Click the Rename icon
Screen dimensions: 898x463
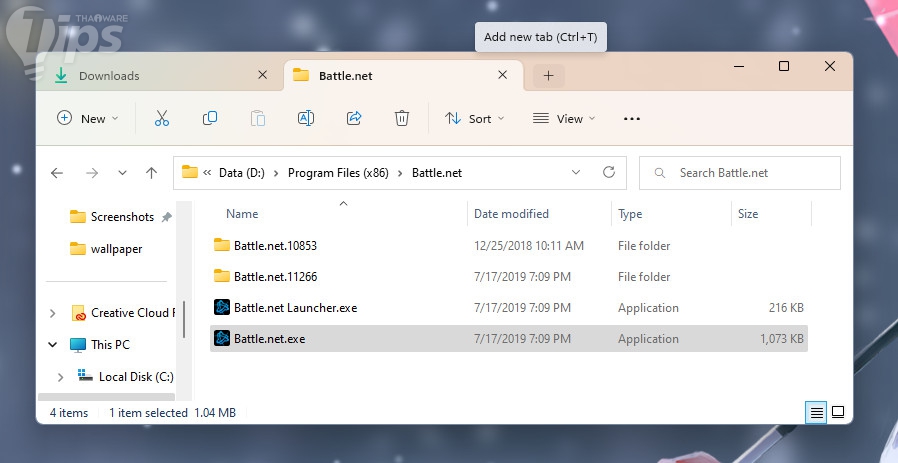click(x=306, y=119)
